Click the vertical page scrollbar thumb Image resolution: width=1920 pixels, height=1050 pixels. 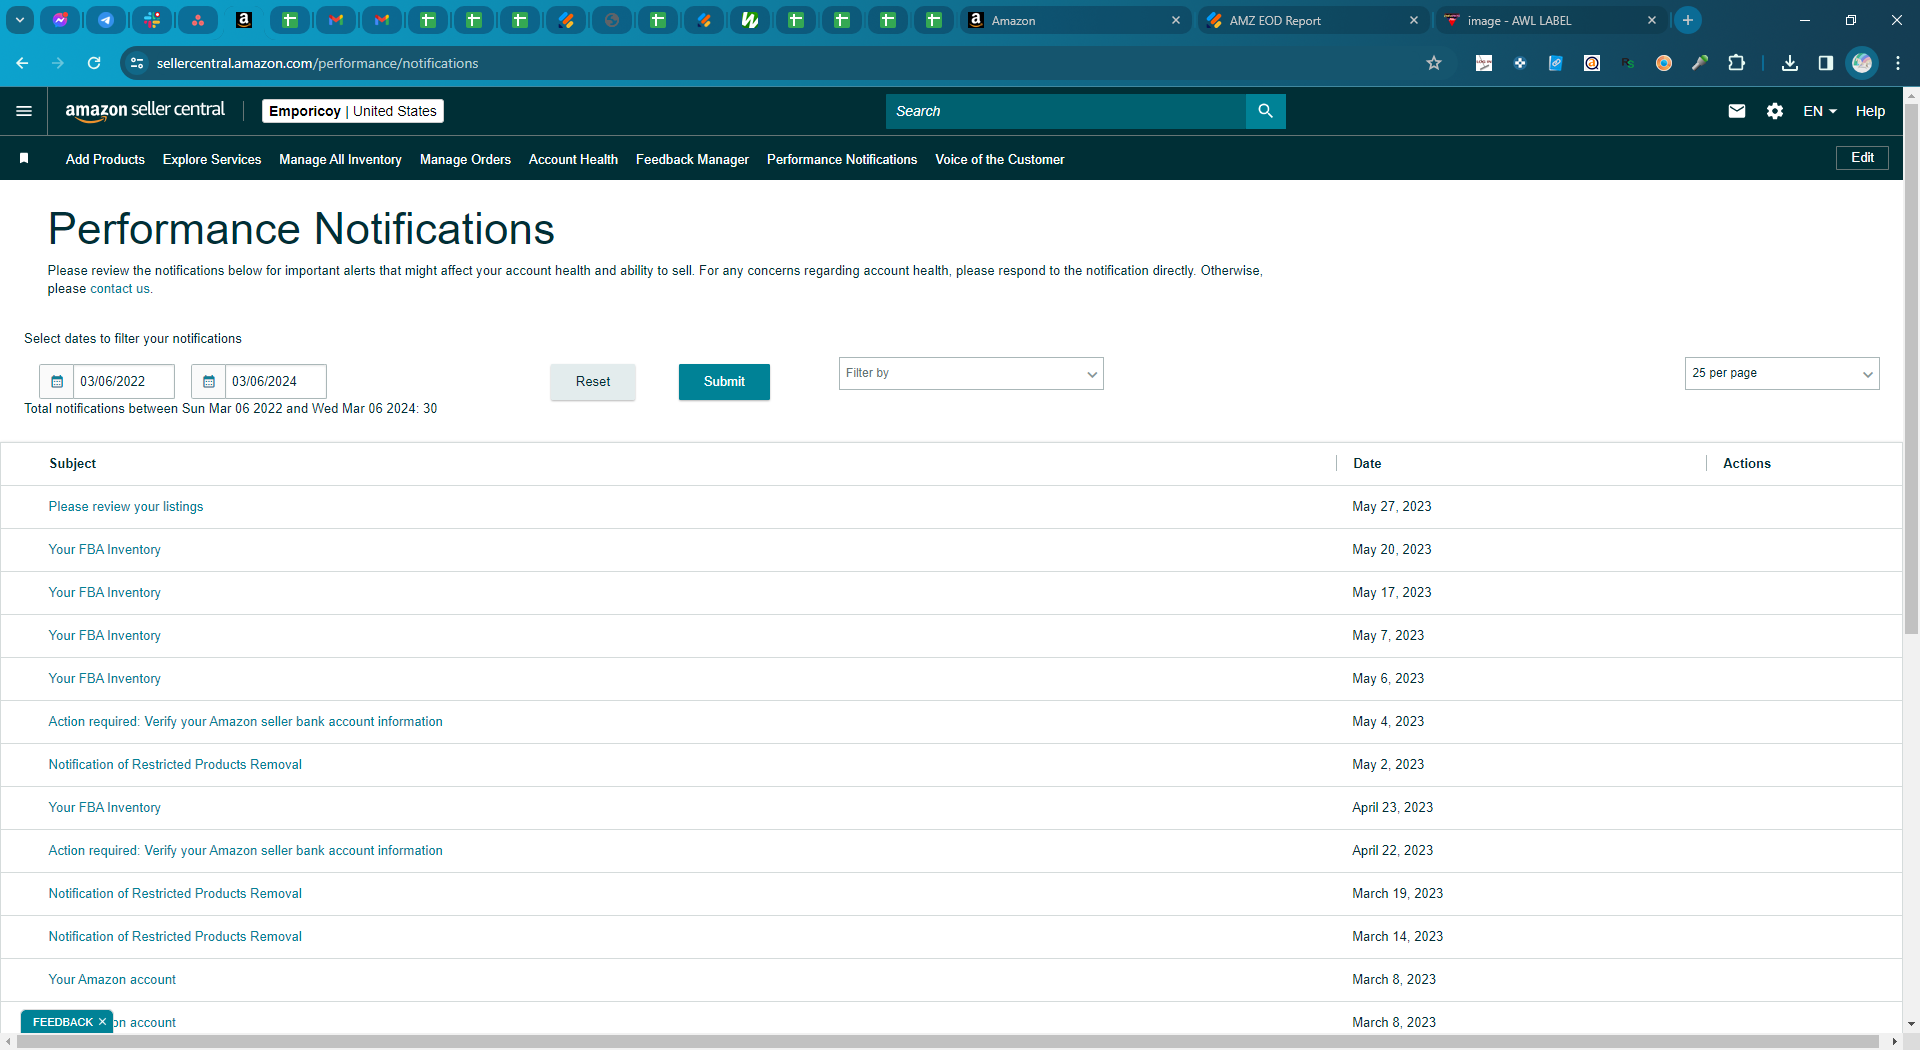click(1911, 367)
